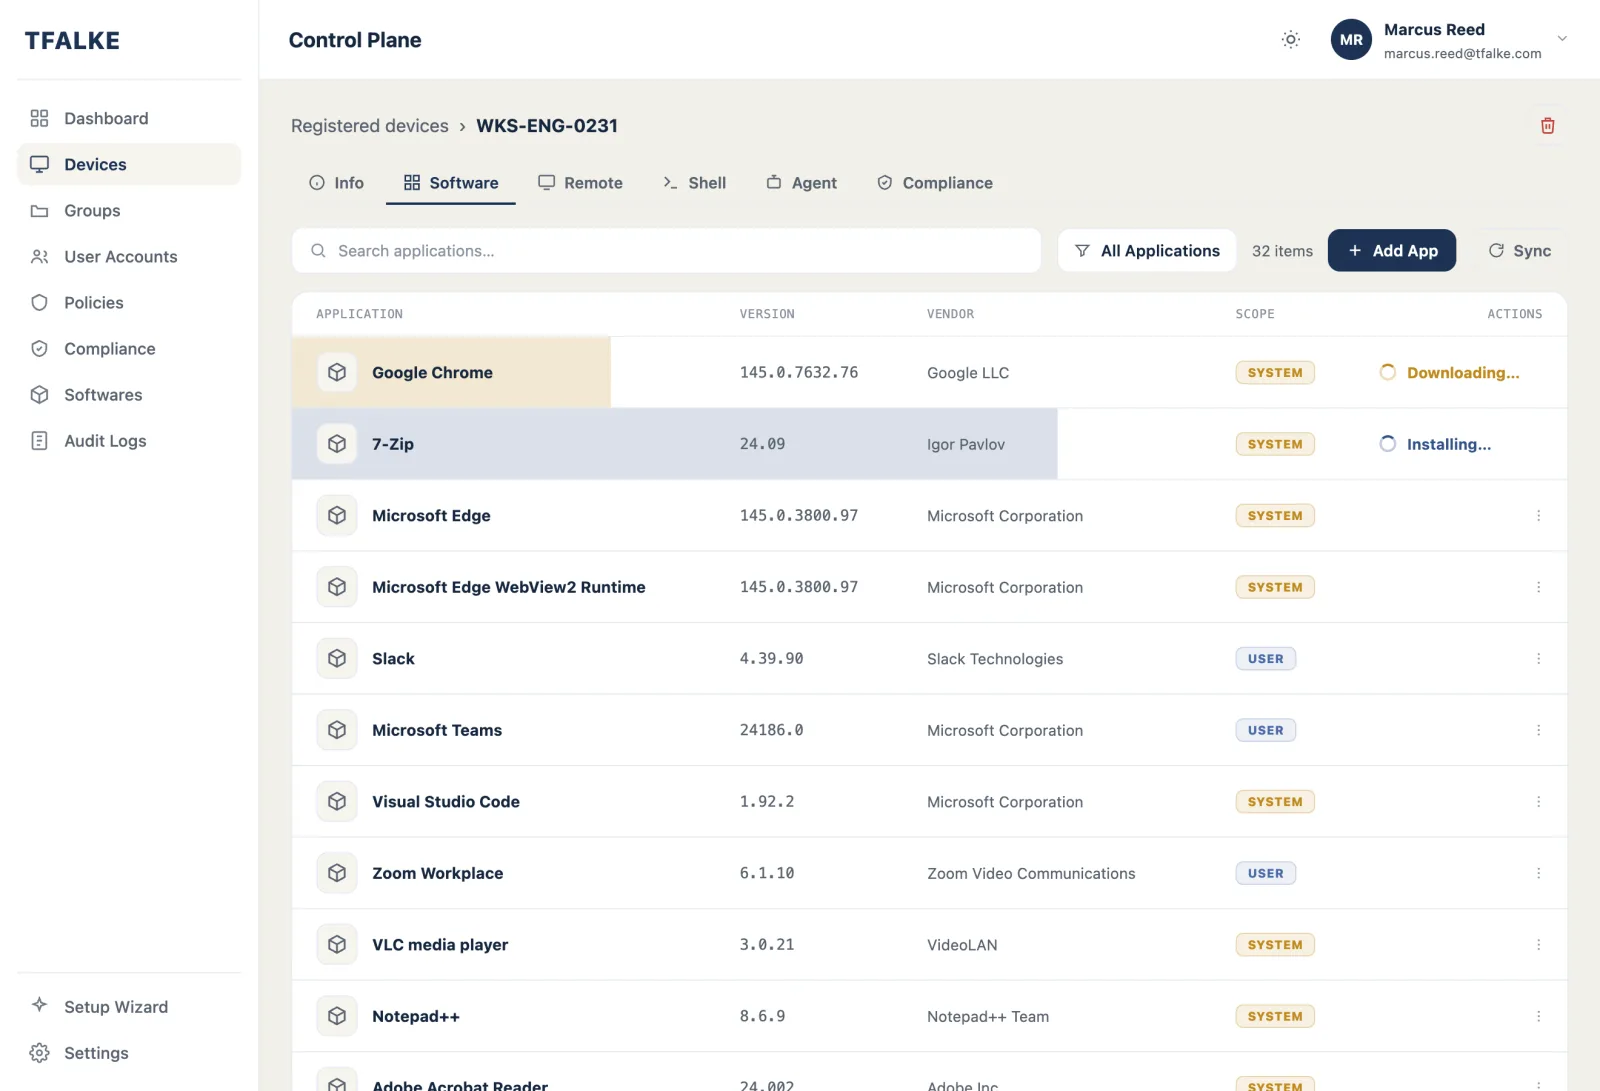Toggle the light/dark theme sun icon
This screenshot has height=1091, width=1600.
tap(1291, 40)
